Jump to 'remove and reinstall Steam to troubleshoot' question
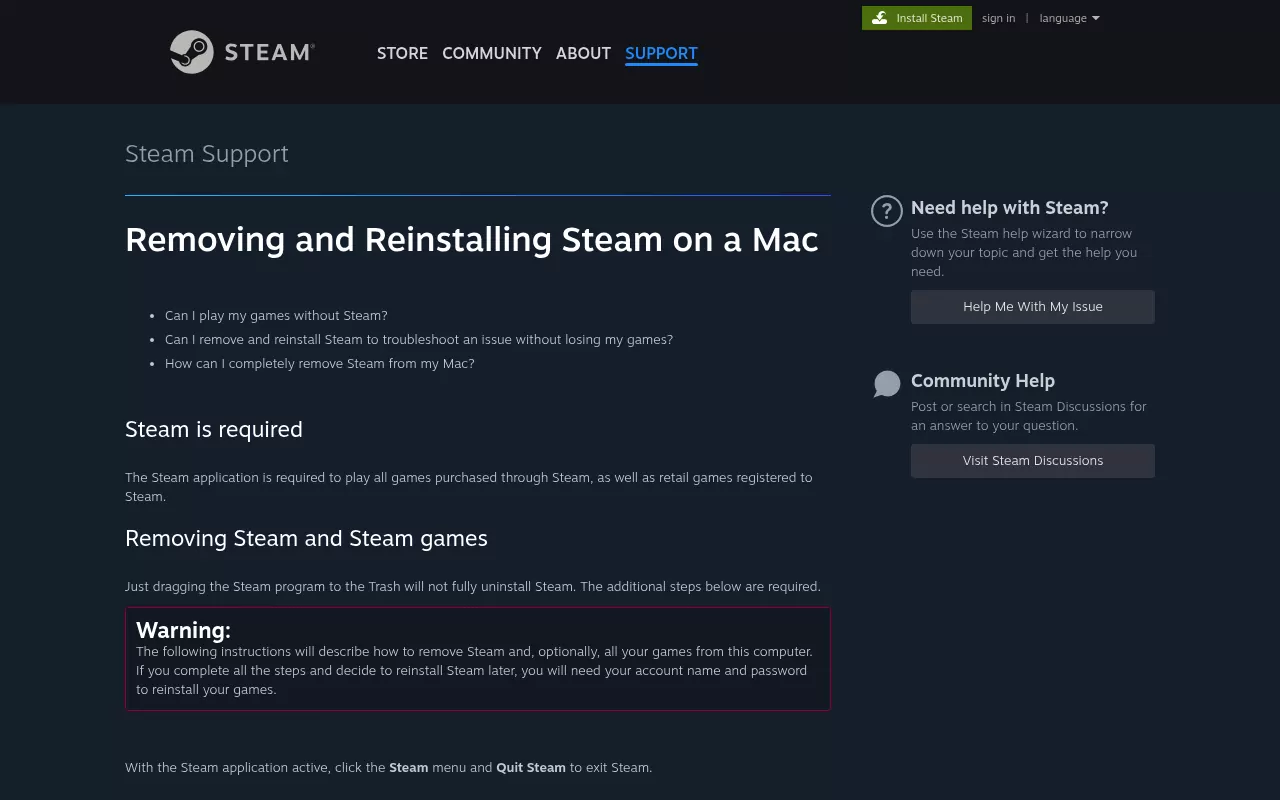The height and width of the screenshot is (800, 1280). pos(419,339)
